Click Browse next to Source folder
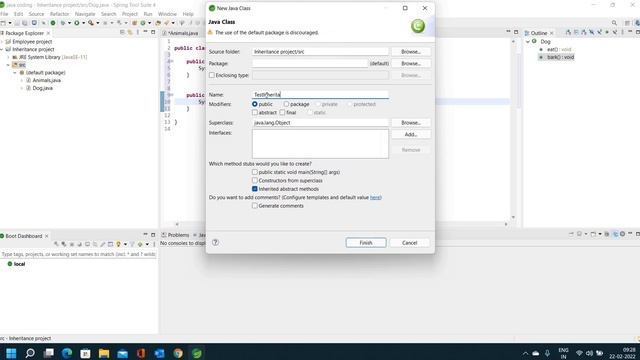Screen dimensions: 640x360 tap(411, 52)
